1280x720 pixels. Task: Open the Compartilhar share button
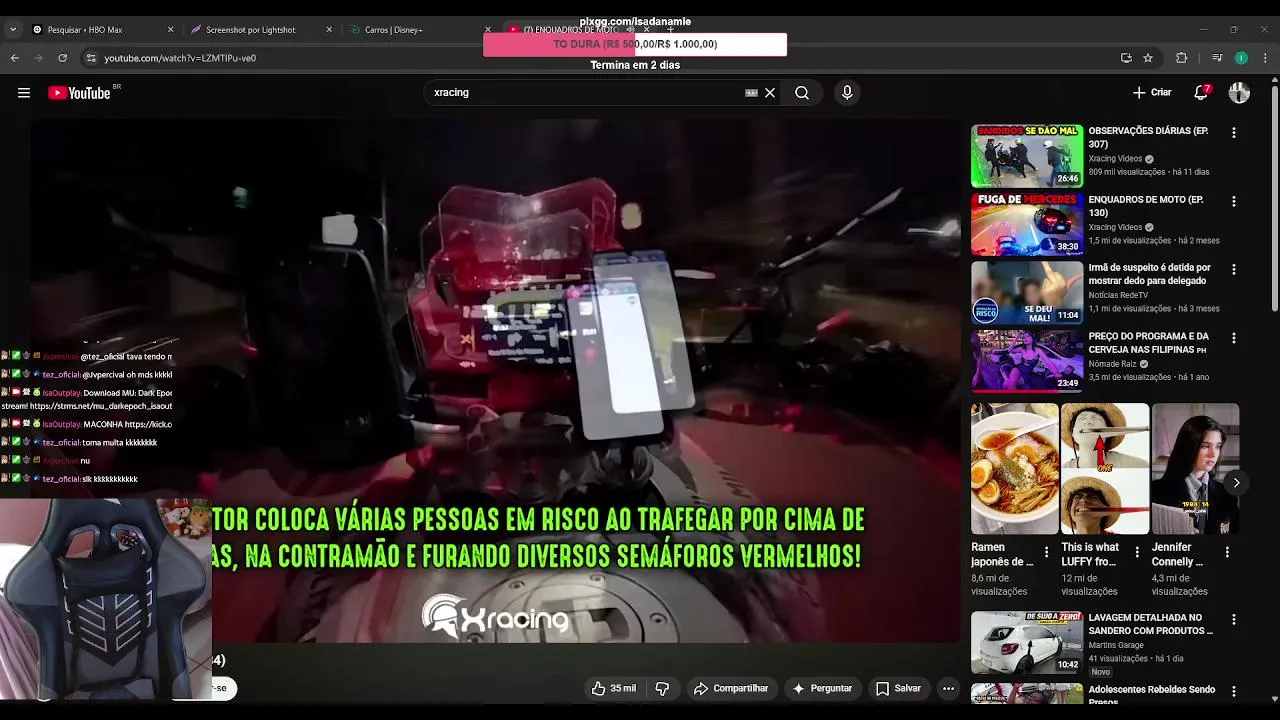[x=731, y=688]
